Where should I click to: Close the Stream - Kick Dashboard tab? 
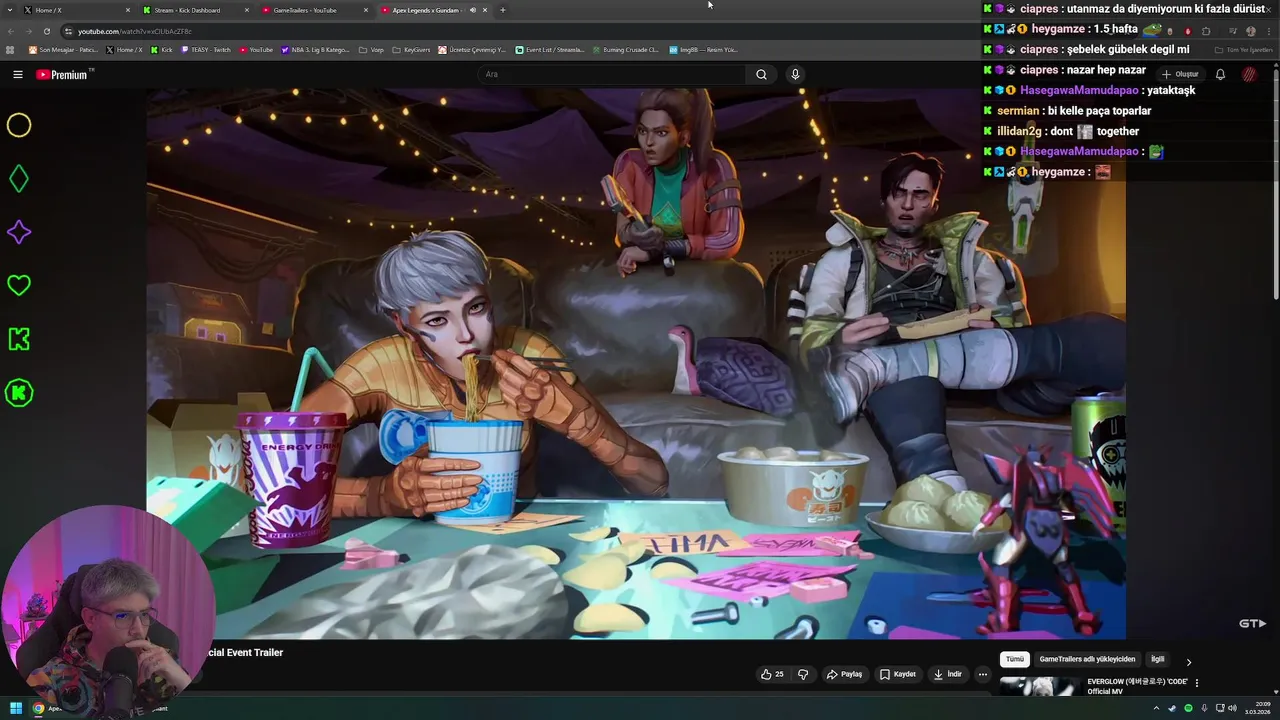point(247,10)
